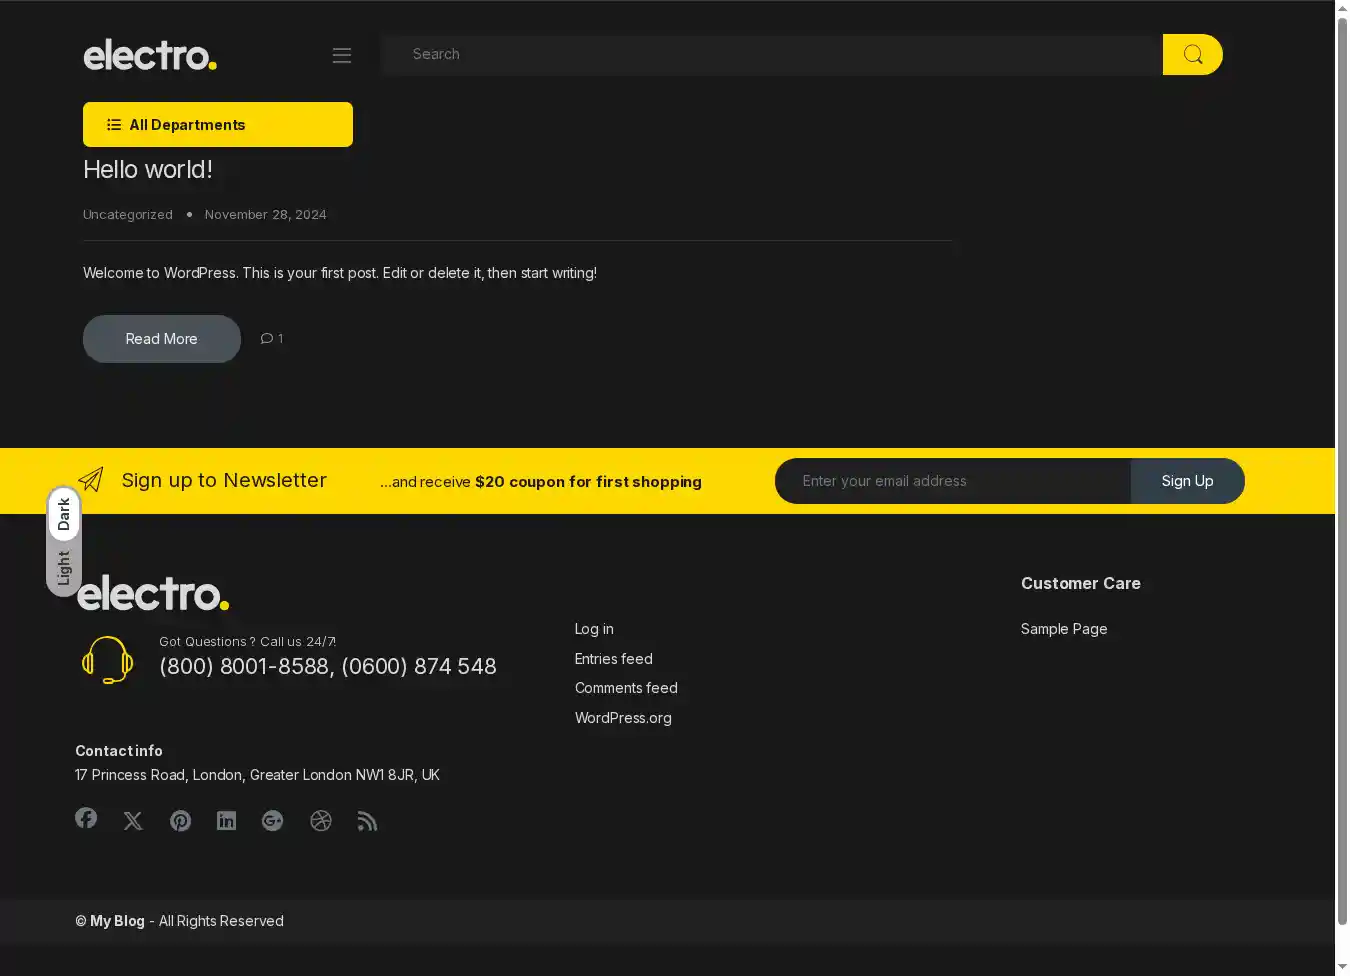Image resolution: width=1350 pixels, height=976 pixels.
Task: Open the Google Plus social icon
Action: 272,821
